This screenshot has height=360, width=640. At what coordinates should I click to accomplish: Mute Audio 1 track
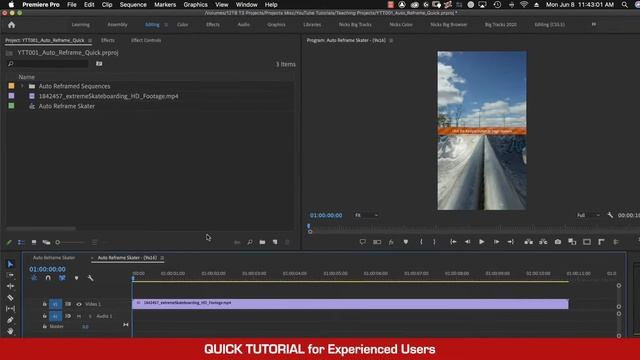point(79,316)
